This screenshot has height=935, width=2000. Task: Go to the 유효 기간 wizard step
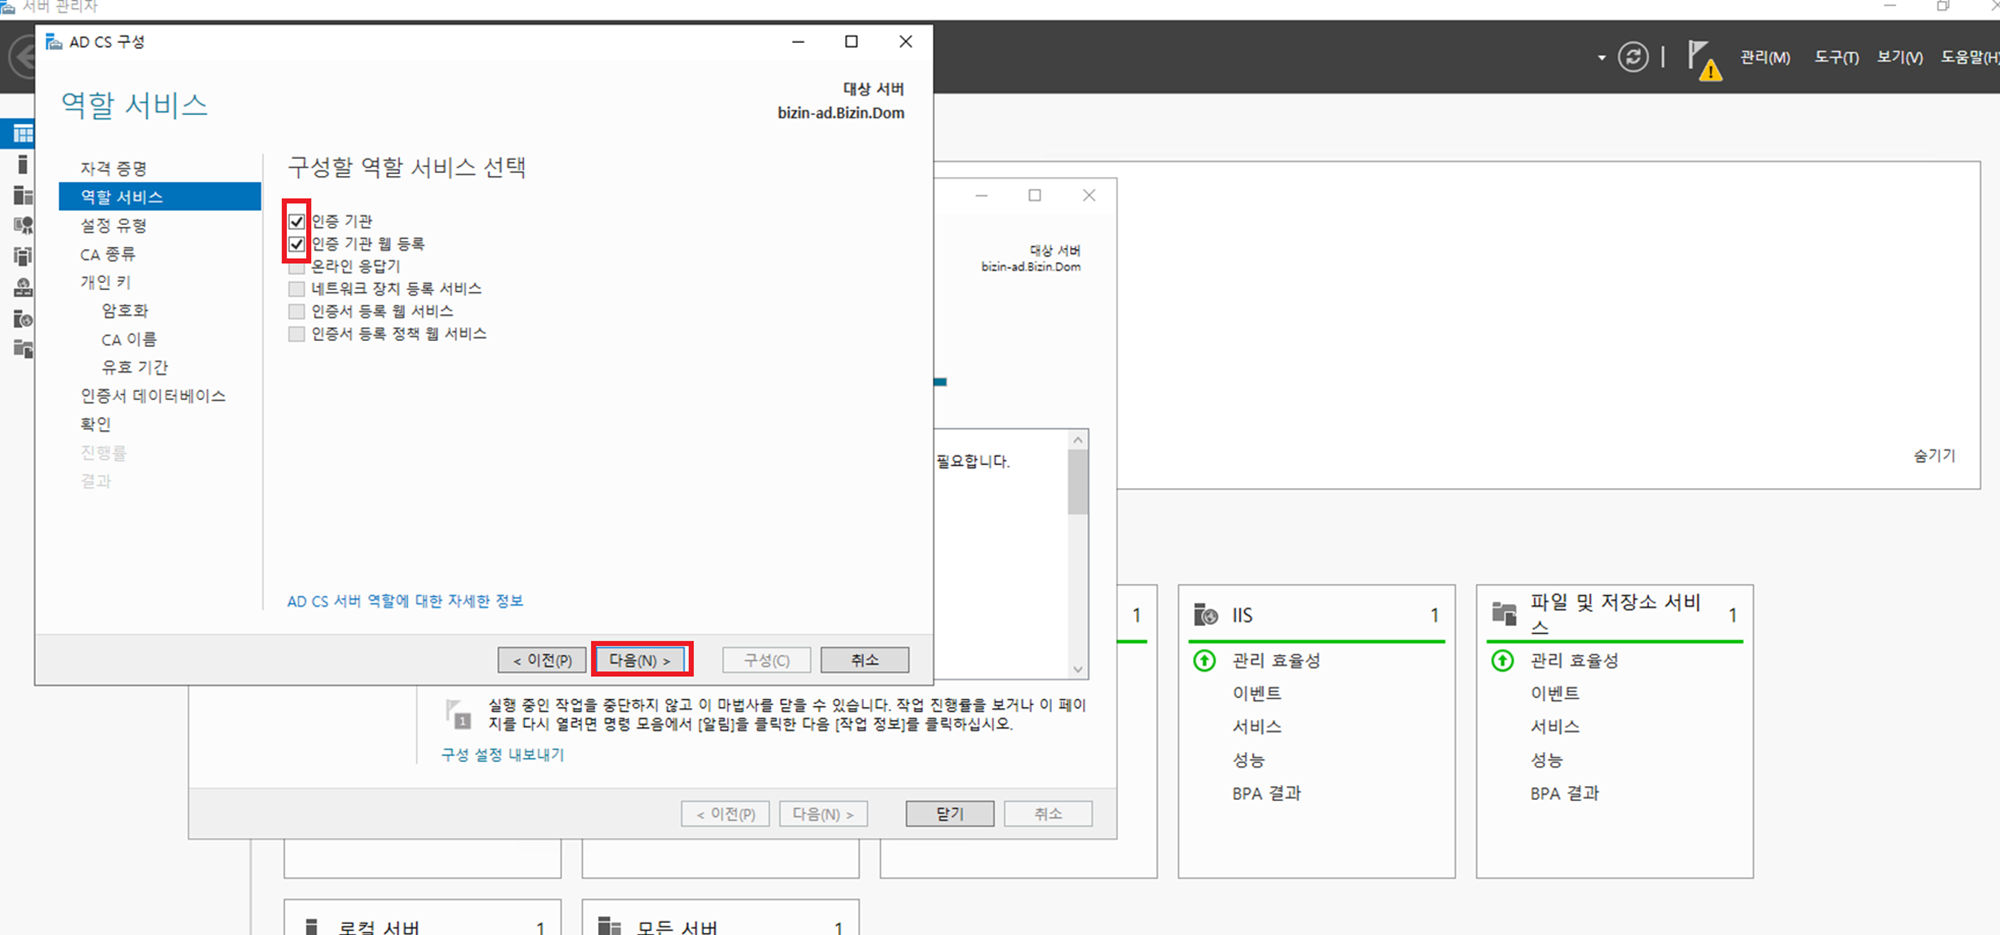tap(135, 367)
